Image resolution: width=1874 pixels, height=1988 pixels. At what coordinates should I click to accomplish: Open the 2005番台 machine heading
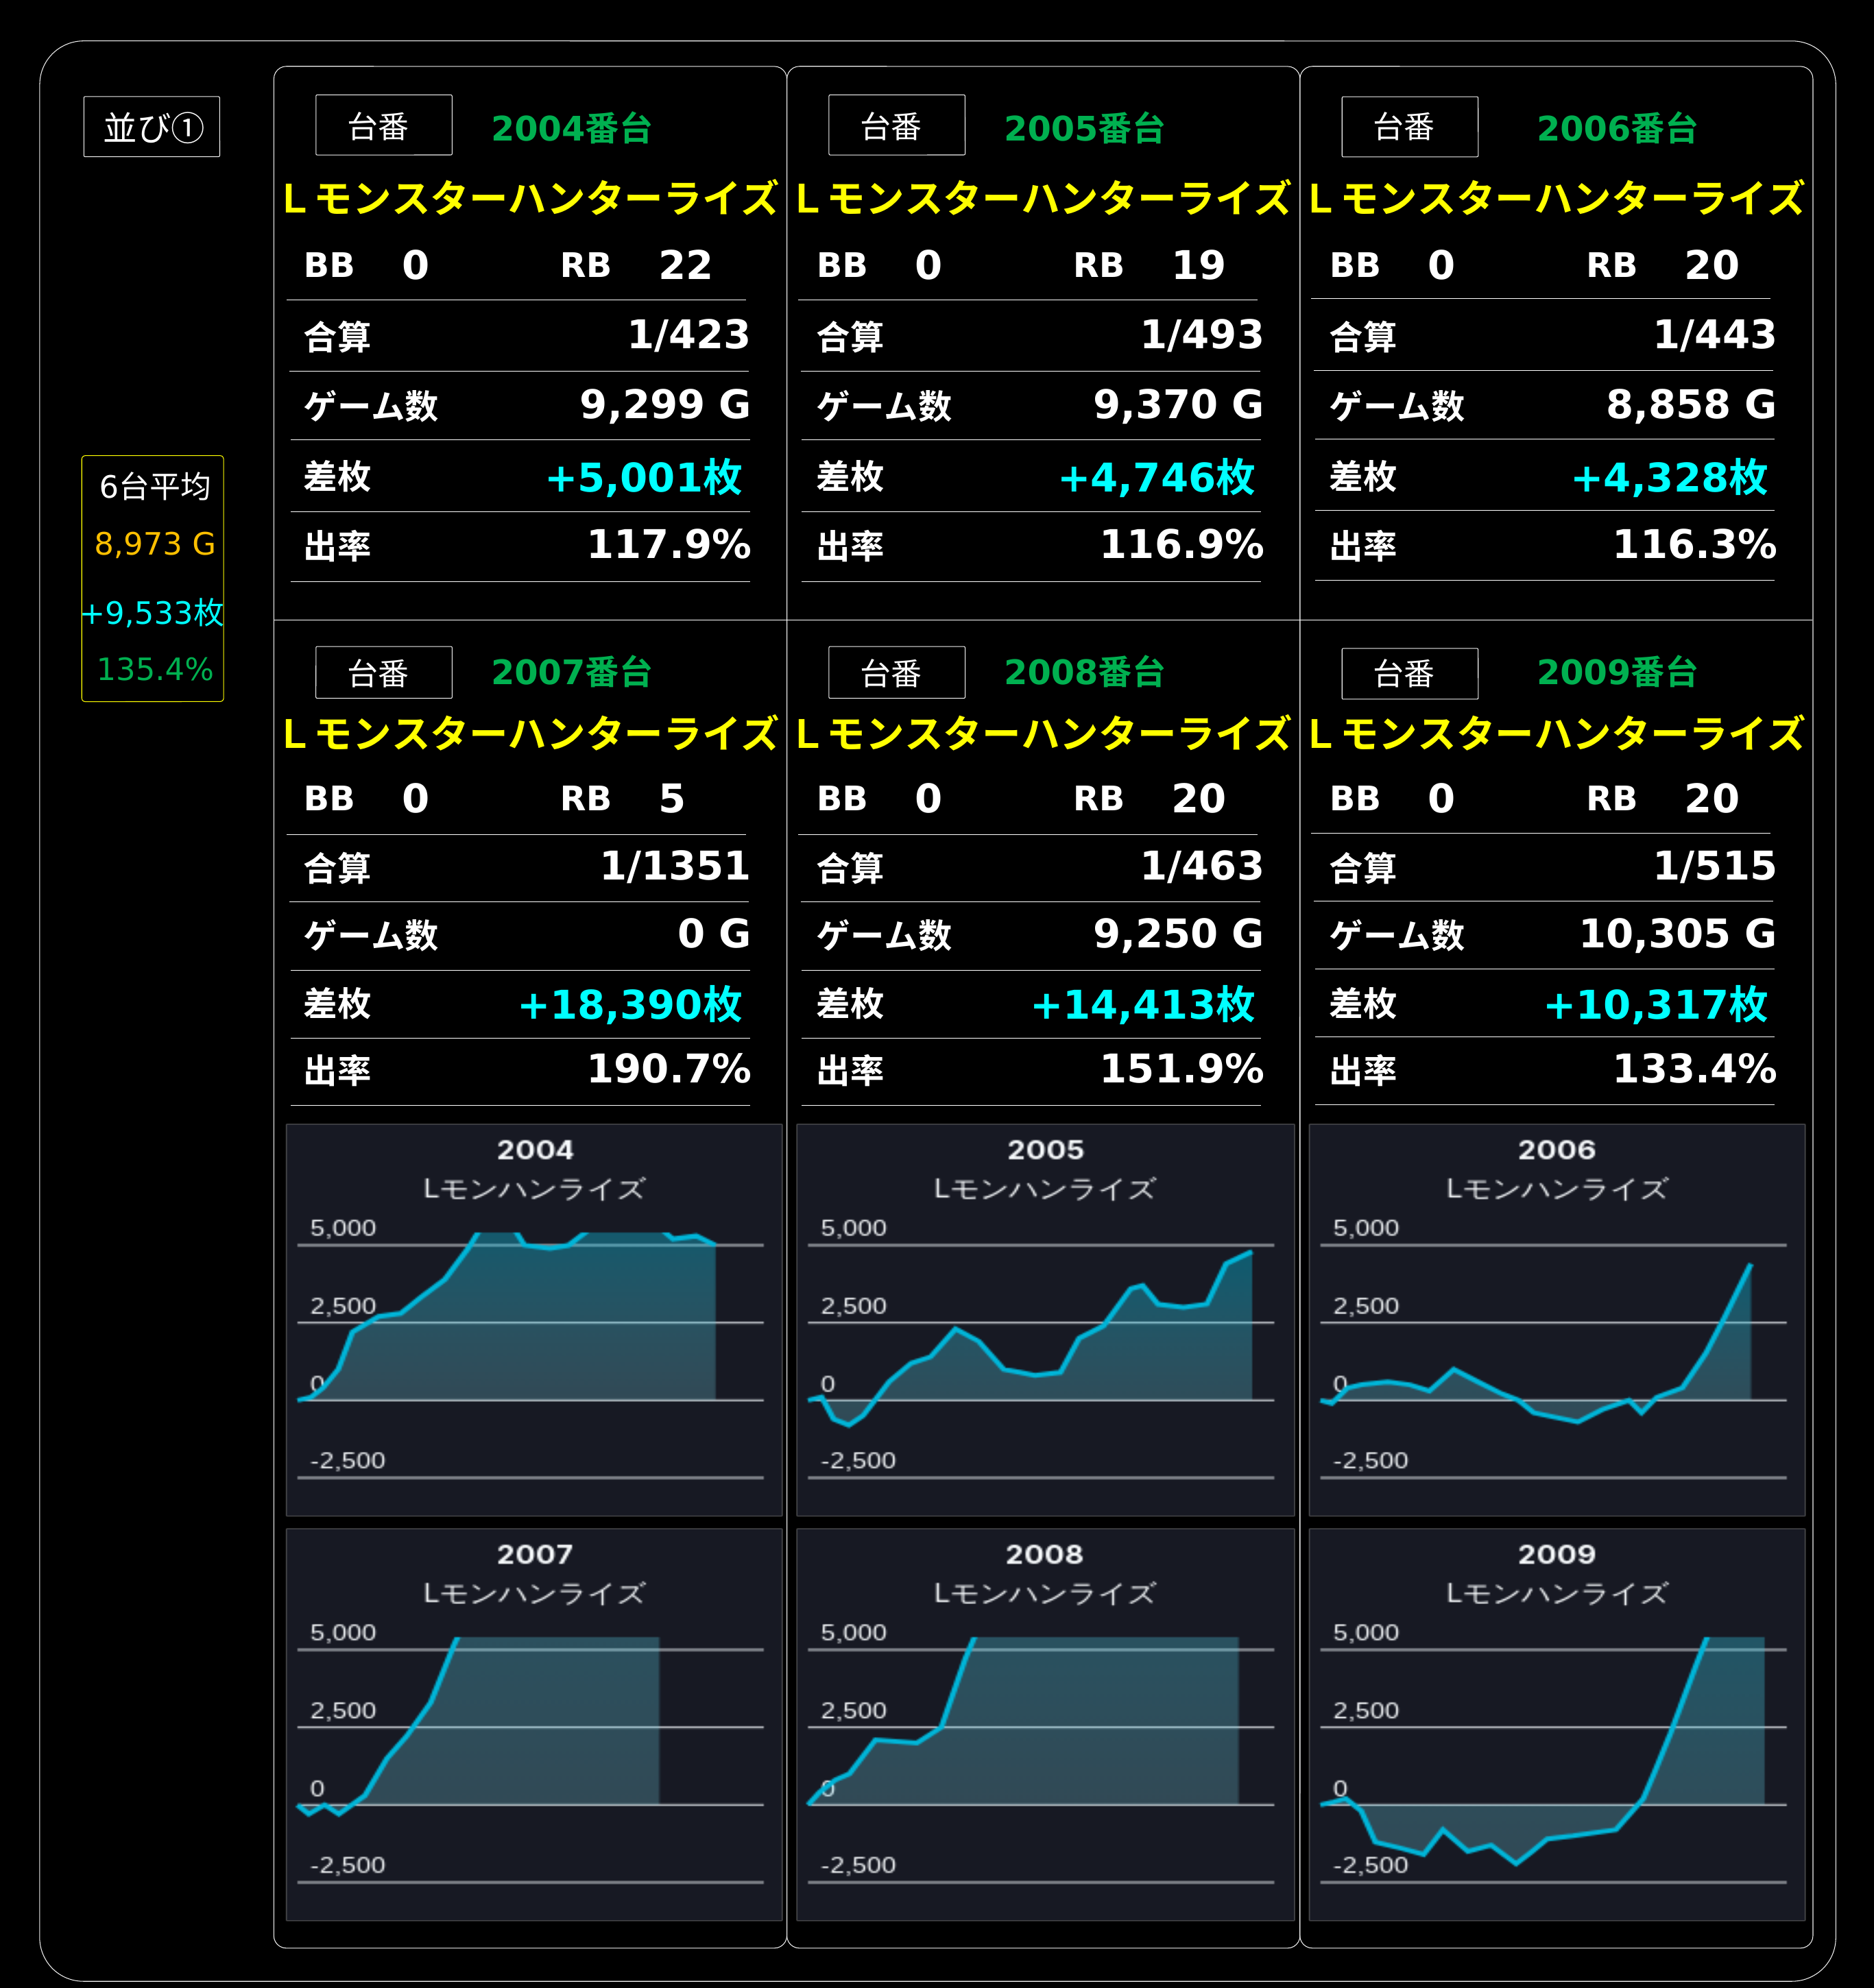(x=1084, y=129)
